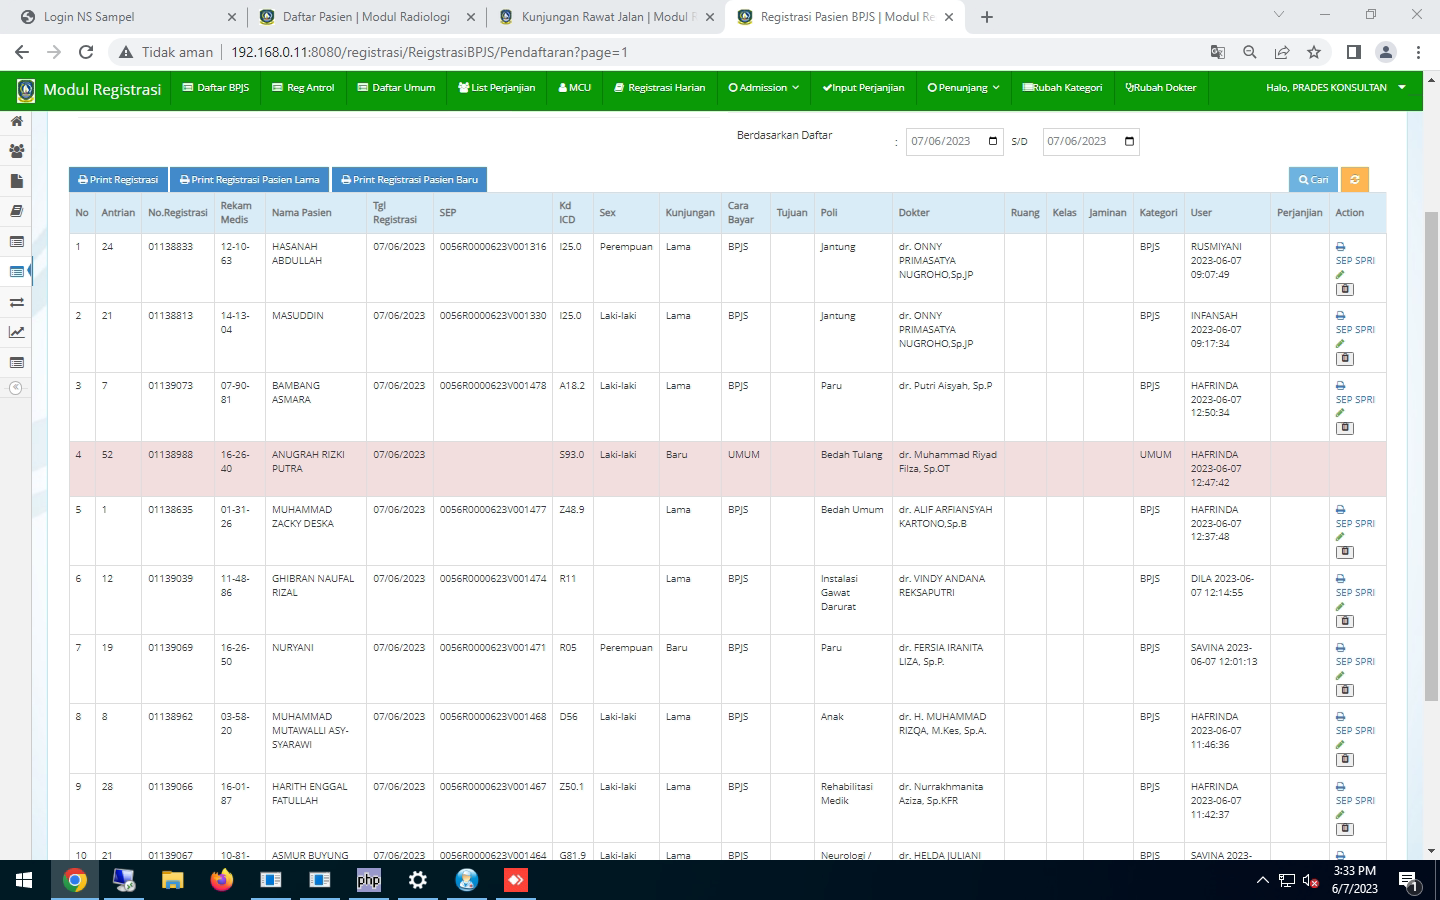
Task: Click the Cari search button
Action: tap(1313, 180)
